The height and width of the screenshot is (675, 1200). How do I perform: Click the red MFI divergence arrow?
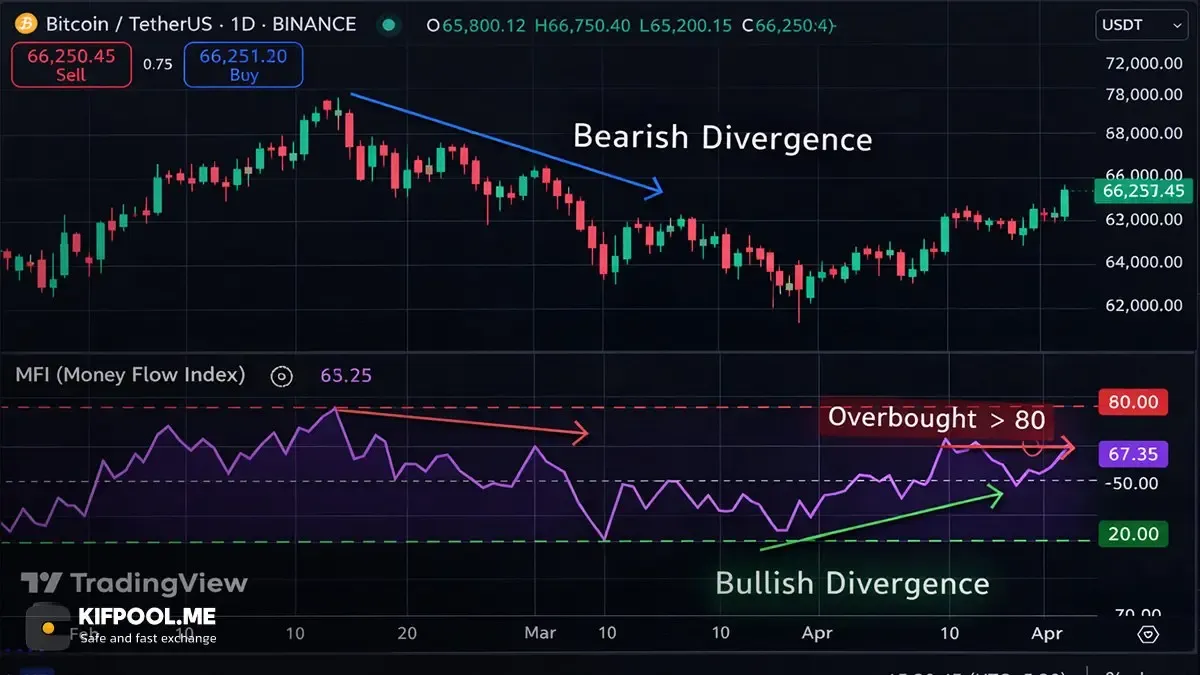tap(463, 424)
